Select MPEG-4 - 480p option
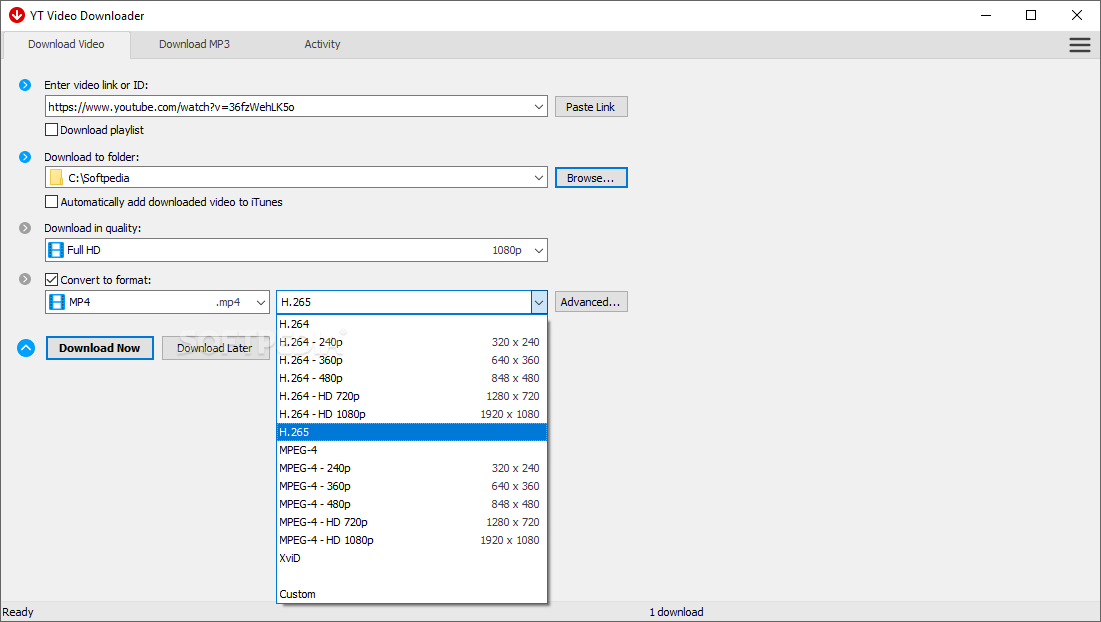 tap(411, 504)
